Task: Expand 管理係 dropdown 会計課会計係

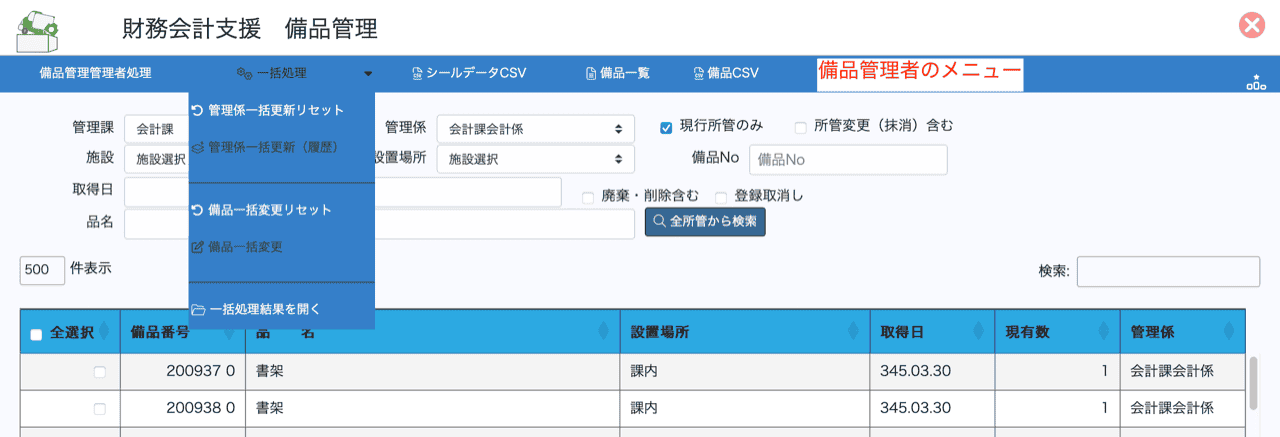Action: tap(535, 128)
